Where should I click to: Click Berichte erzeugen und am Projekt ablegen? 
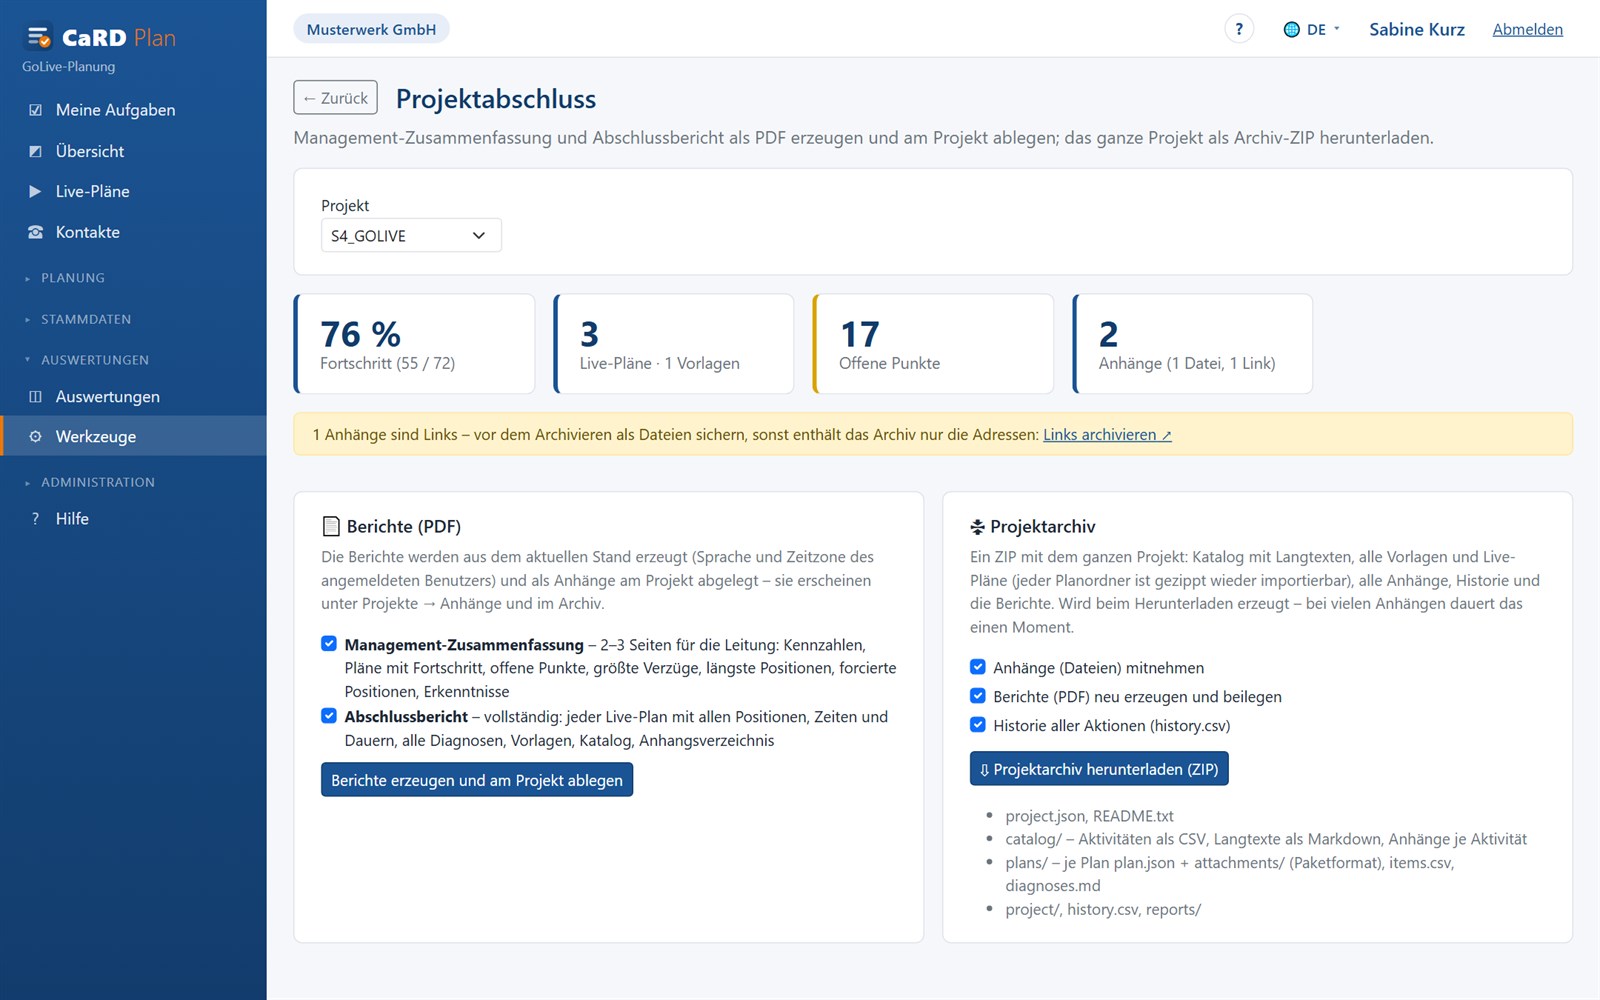[x=477, y=780]
